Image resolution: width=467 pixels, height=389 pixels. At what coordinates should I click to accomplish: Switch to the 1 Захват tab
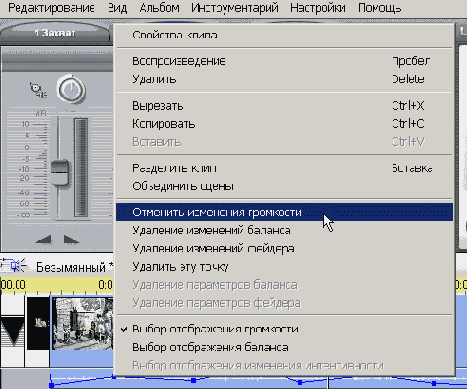(55, 33)
